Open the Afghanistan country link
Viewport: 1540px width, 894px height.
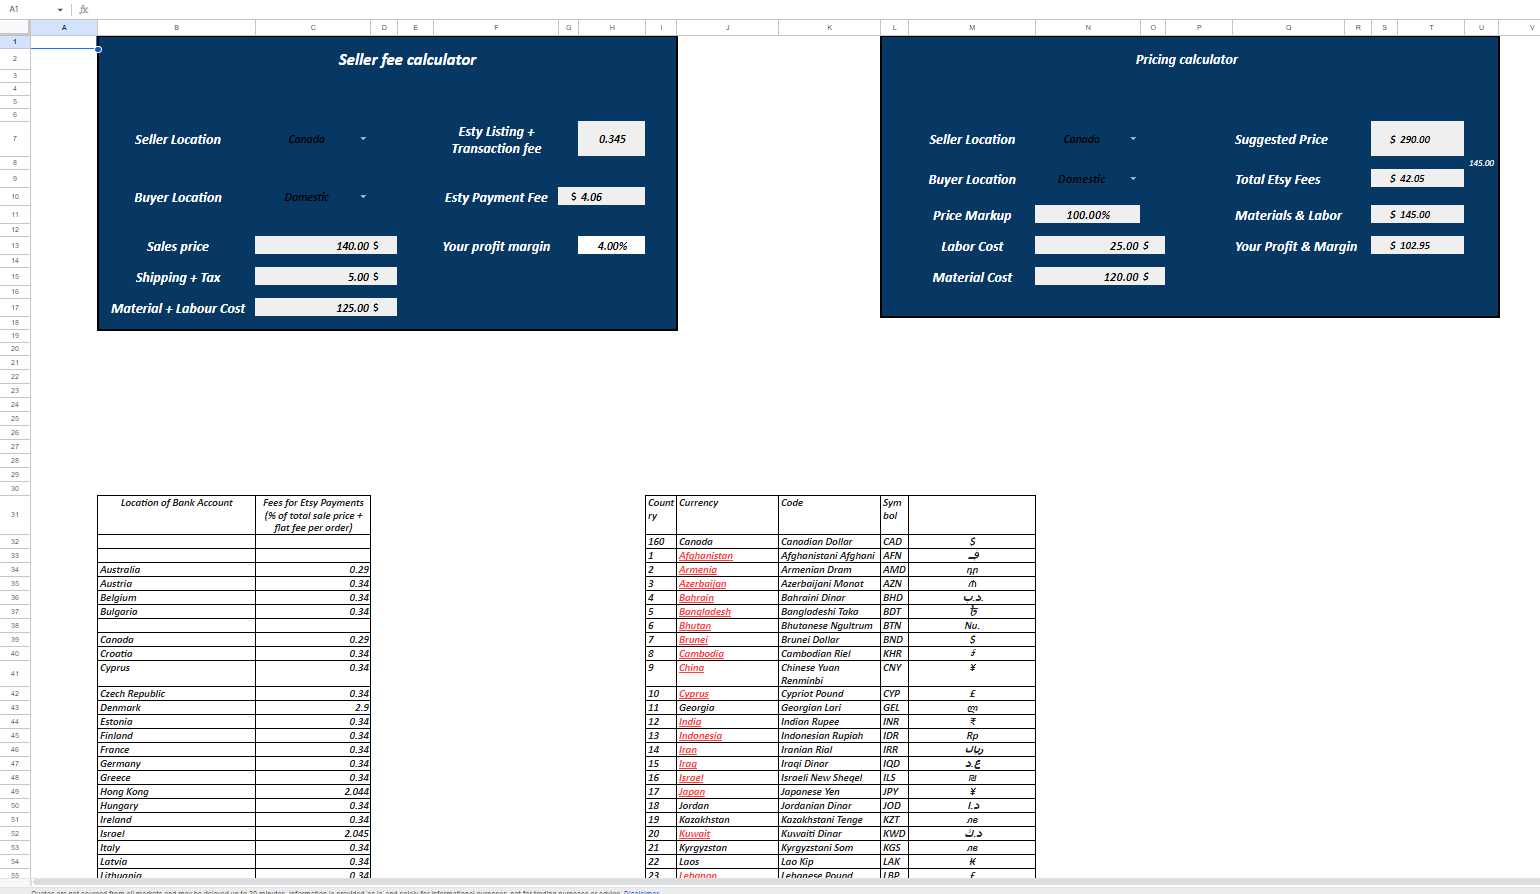coord(706,556)
